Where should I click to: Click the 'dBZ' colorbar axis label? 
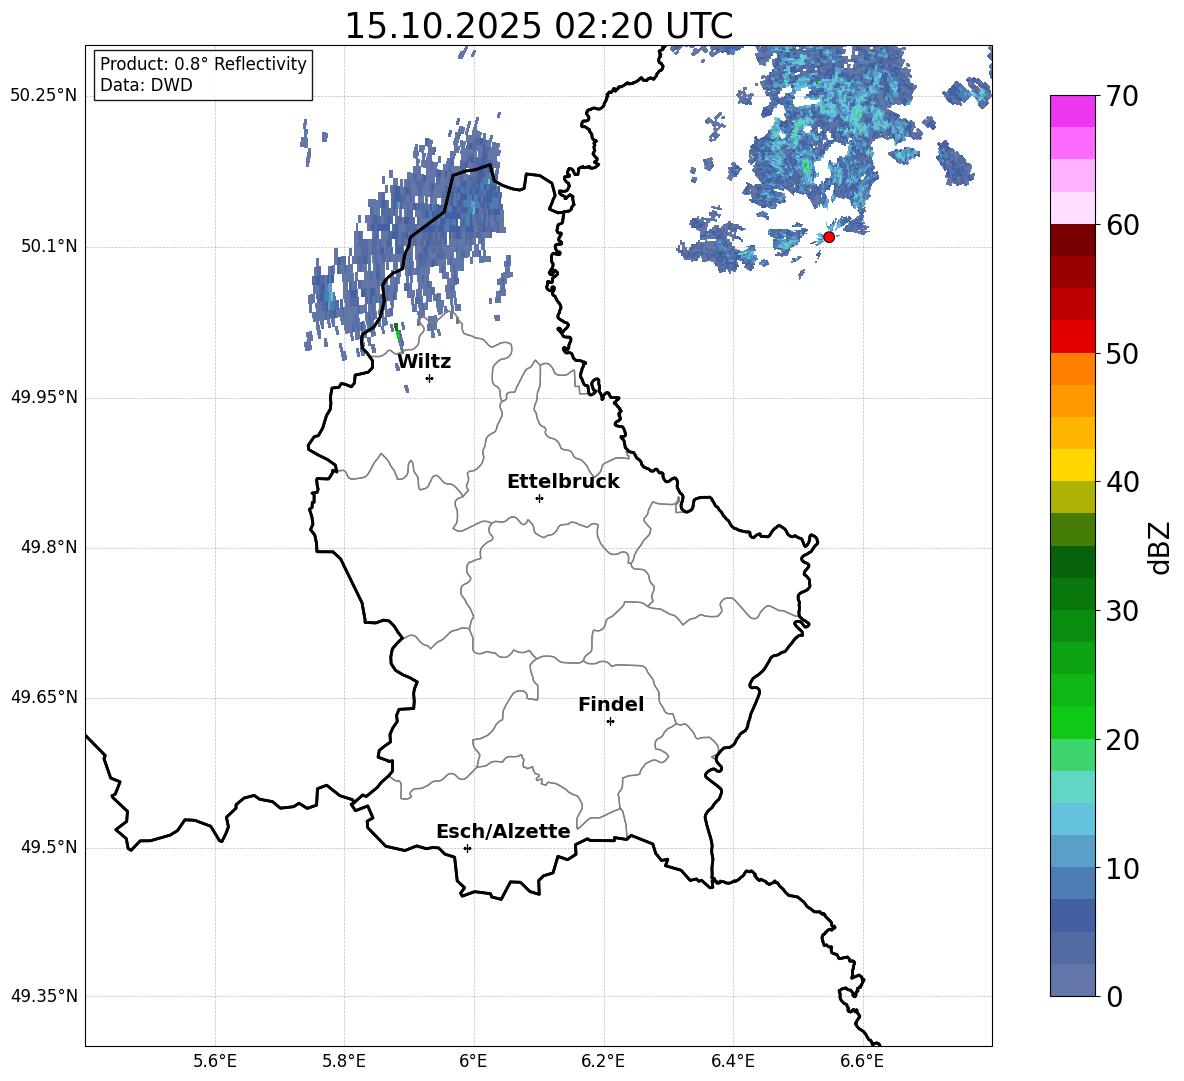[1159, 547]
